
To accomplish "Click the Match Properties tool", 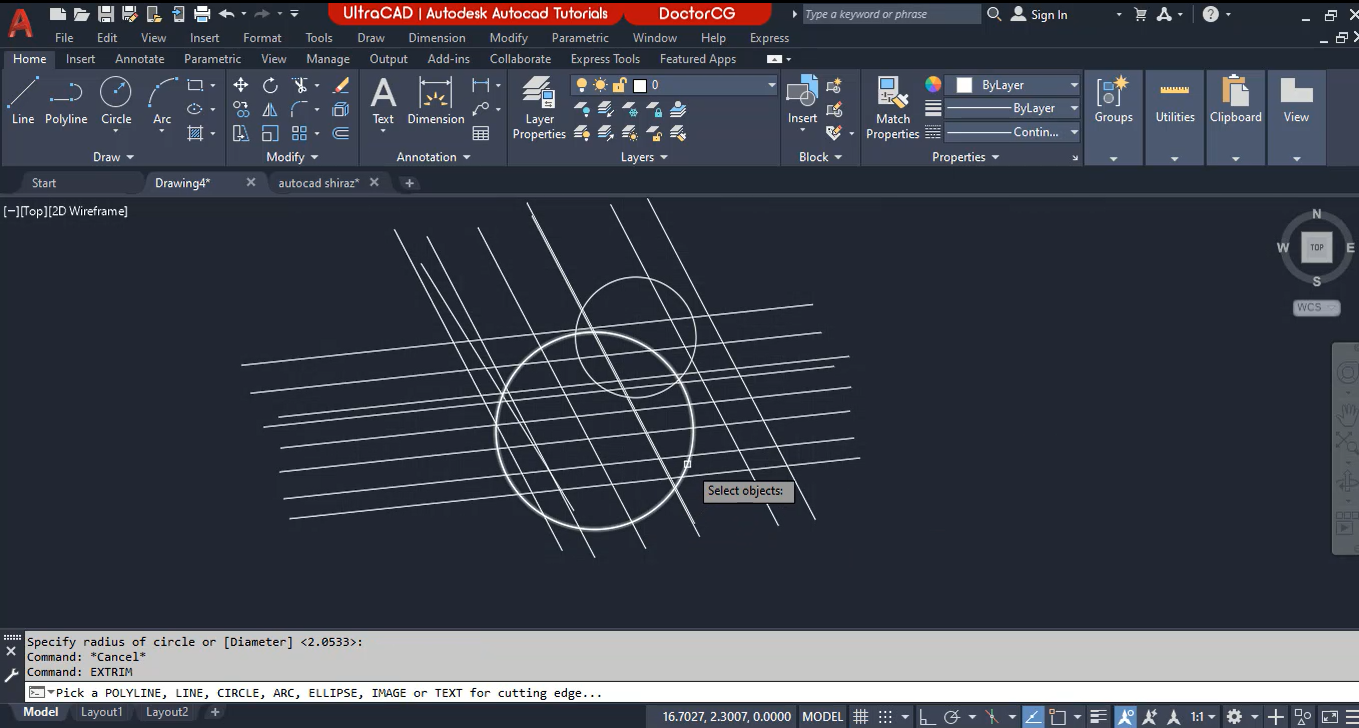I will 892,108.
